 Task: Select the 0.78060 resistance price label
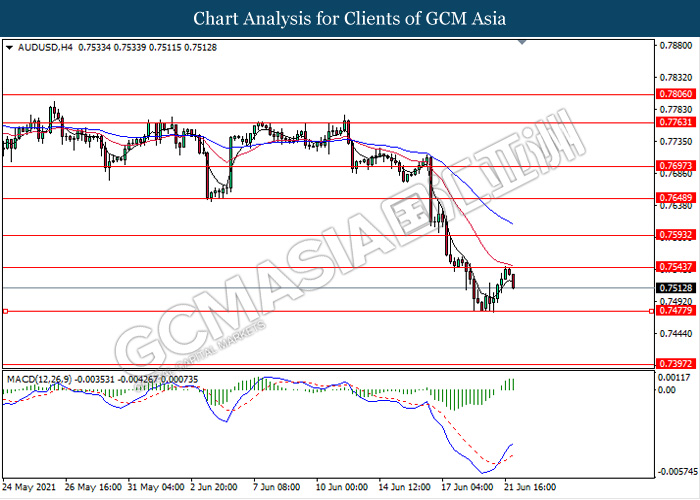click(676, 94)
